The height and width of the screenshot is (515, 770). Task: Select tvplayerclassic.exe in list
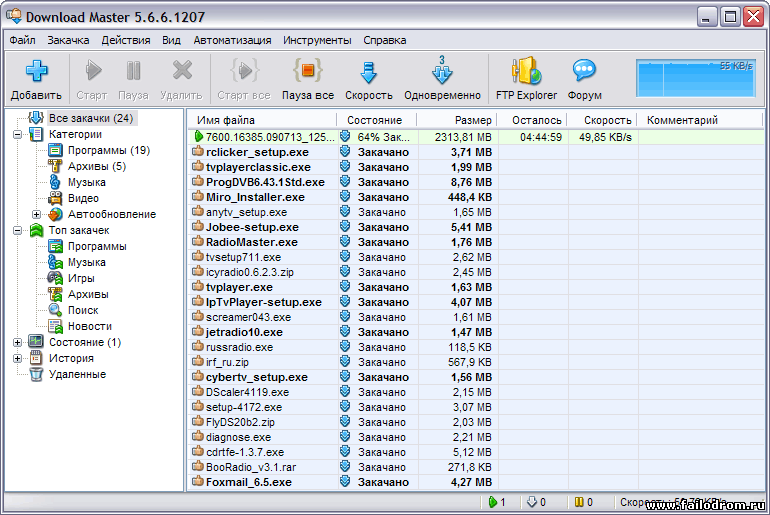click(x=476, y=167)
